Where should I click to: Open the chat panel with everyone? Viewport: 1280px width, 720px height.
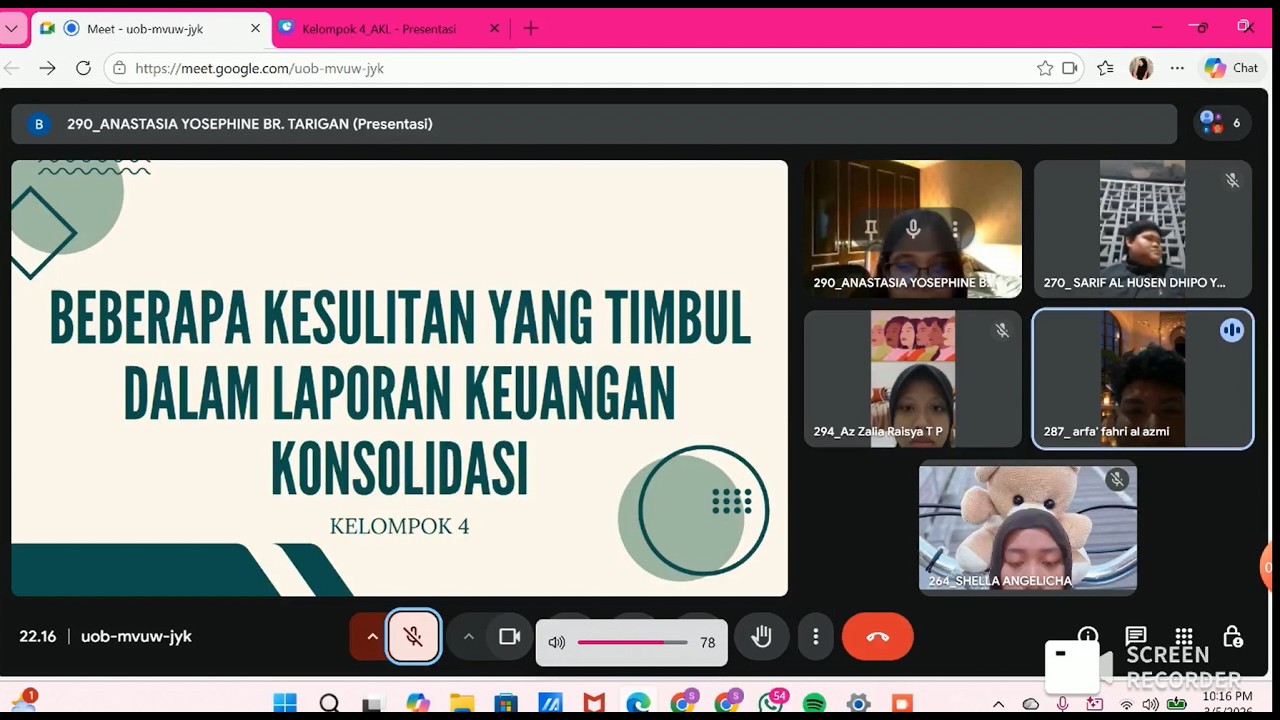1136,636
